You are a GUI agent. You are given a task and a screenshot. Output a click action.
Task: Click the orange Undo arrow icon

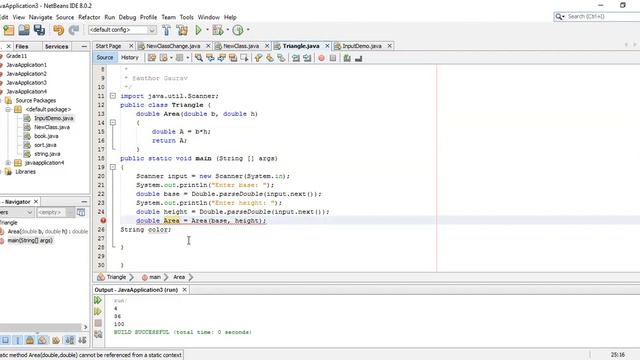pyautogui.click(x=58, y=30)
